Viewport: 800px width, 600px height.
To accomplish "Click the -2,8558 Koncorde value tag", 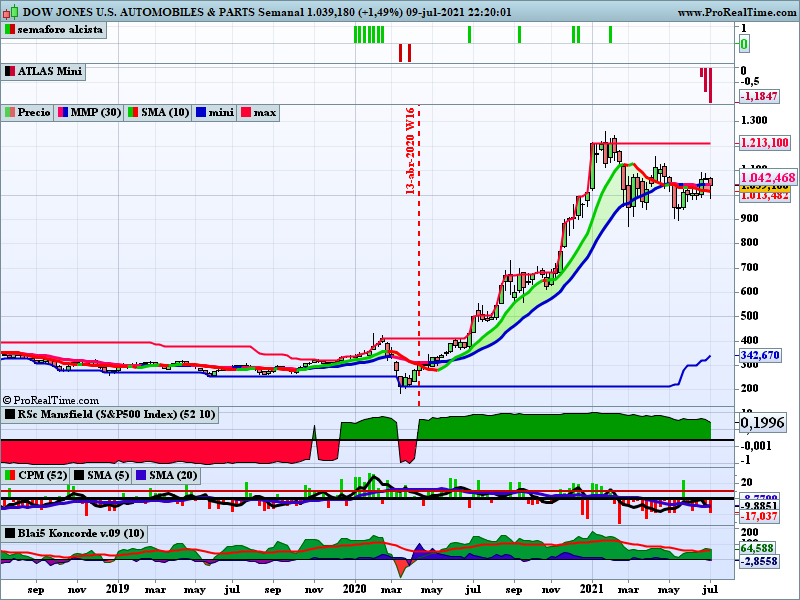I will click(x=760, y=561).
